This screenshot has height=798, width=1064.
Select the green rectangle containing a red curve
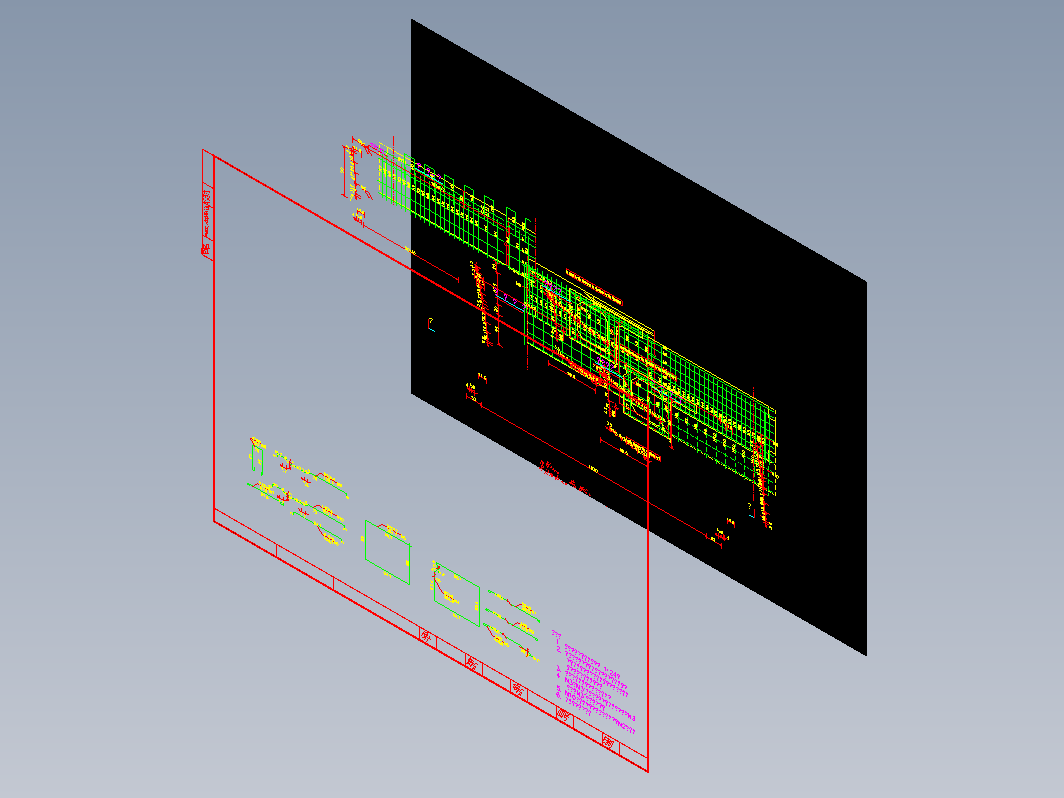[x=457, y=593]
